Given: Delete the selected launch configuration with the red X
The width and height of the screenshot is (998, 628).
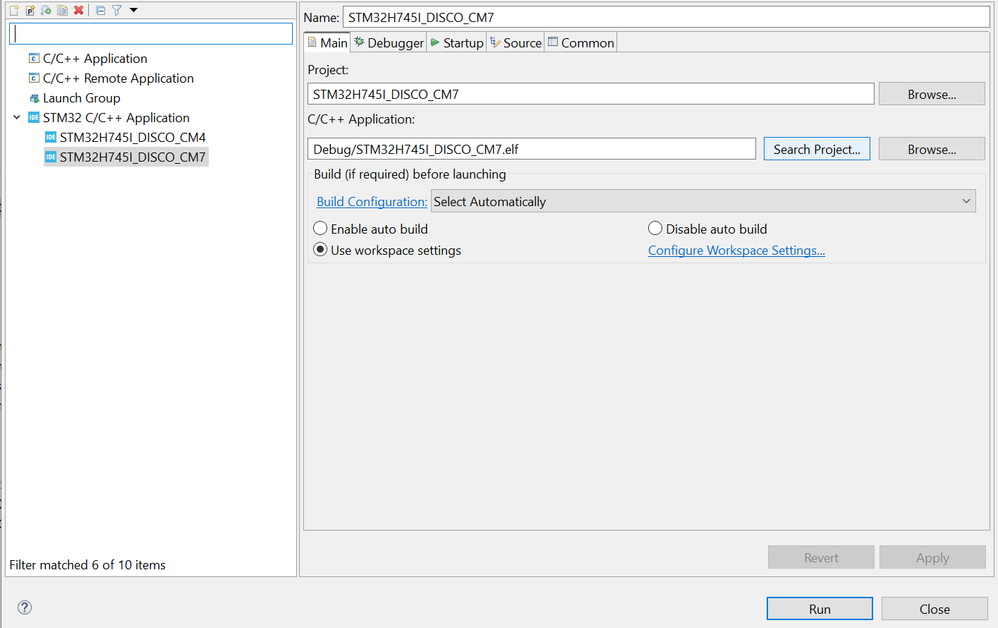Looking at the screenshot, I should (78, 10).
